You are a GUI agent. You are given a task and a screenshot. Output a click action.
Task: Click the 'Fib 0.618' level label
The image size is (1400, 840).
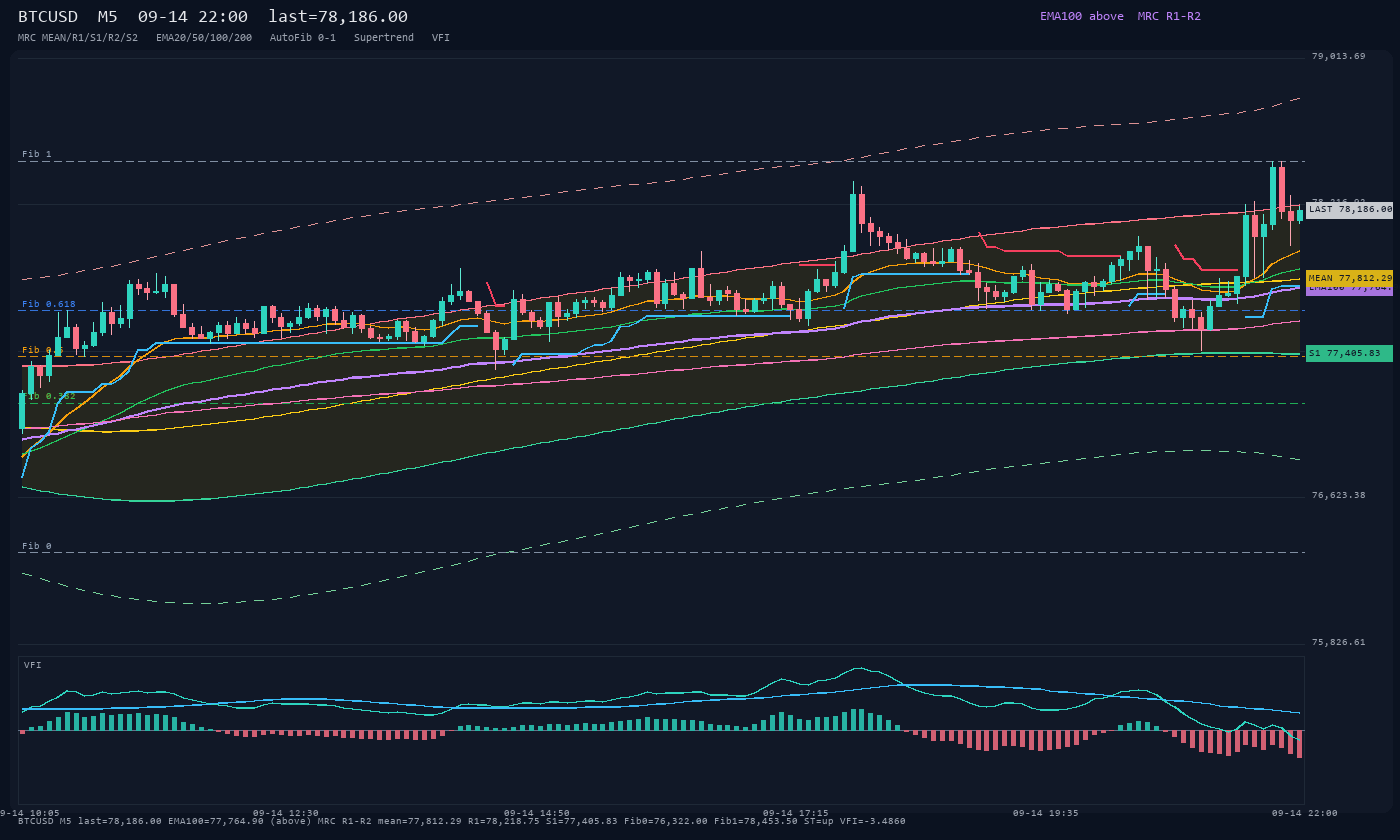pyautogui.click(x=49, y=304)
